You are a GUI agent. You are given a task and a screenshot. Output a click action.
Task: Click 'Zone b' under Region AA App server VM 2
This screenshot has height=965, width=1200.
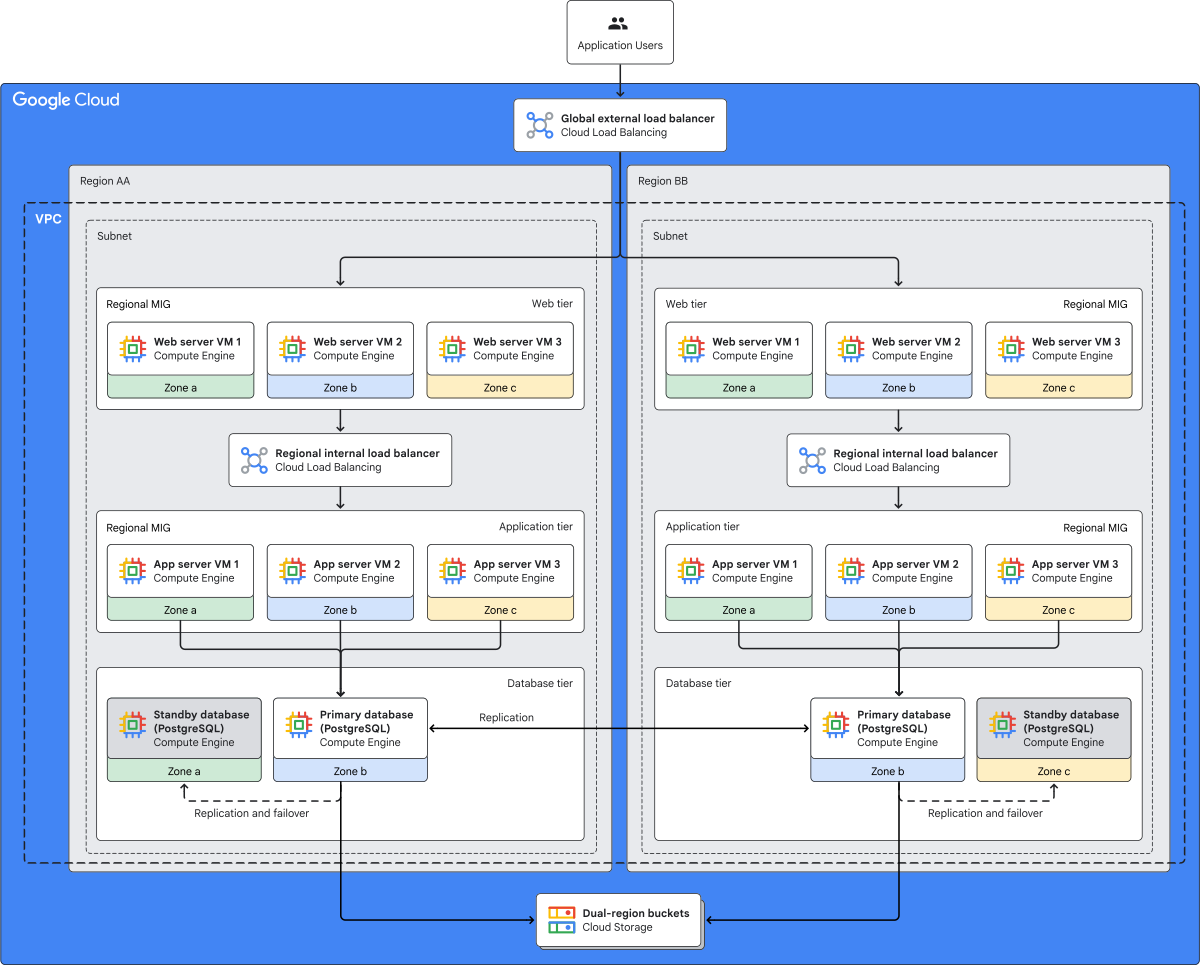click(x=340, y=610)
